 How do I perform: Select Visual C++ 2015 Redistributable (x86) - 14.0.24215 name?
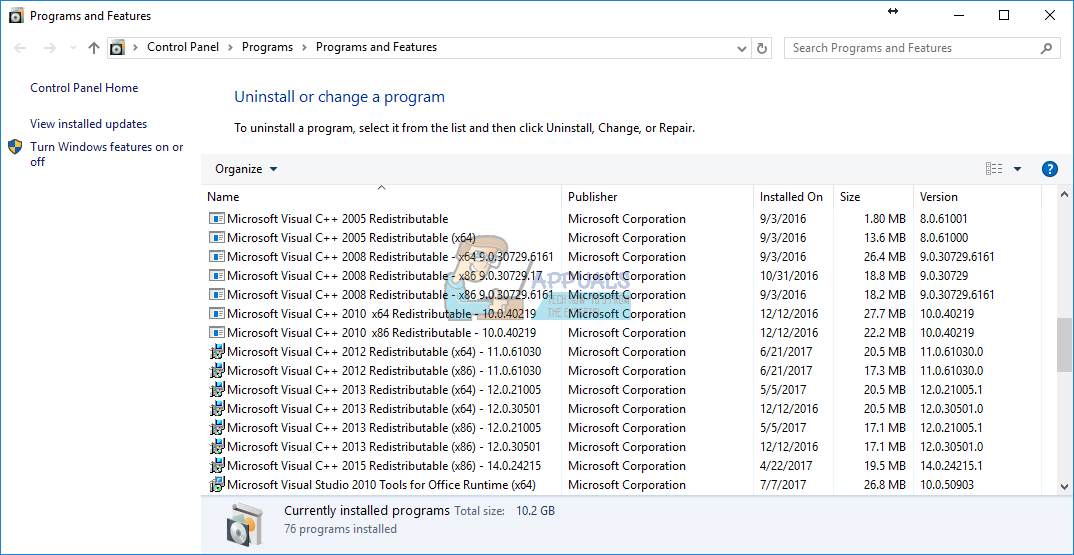click(384, 465)
